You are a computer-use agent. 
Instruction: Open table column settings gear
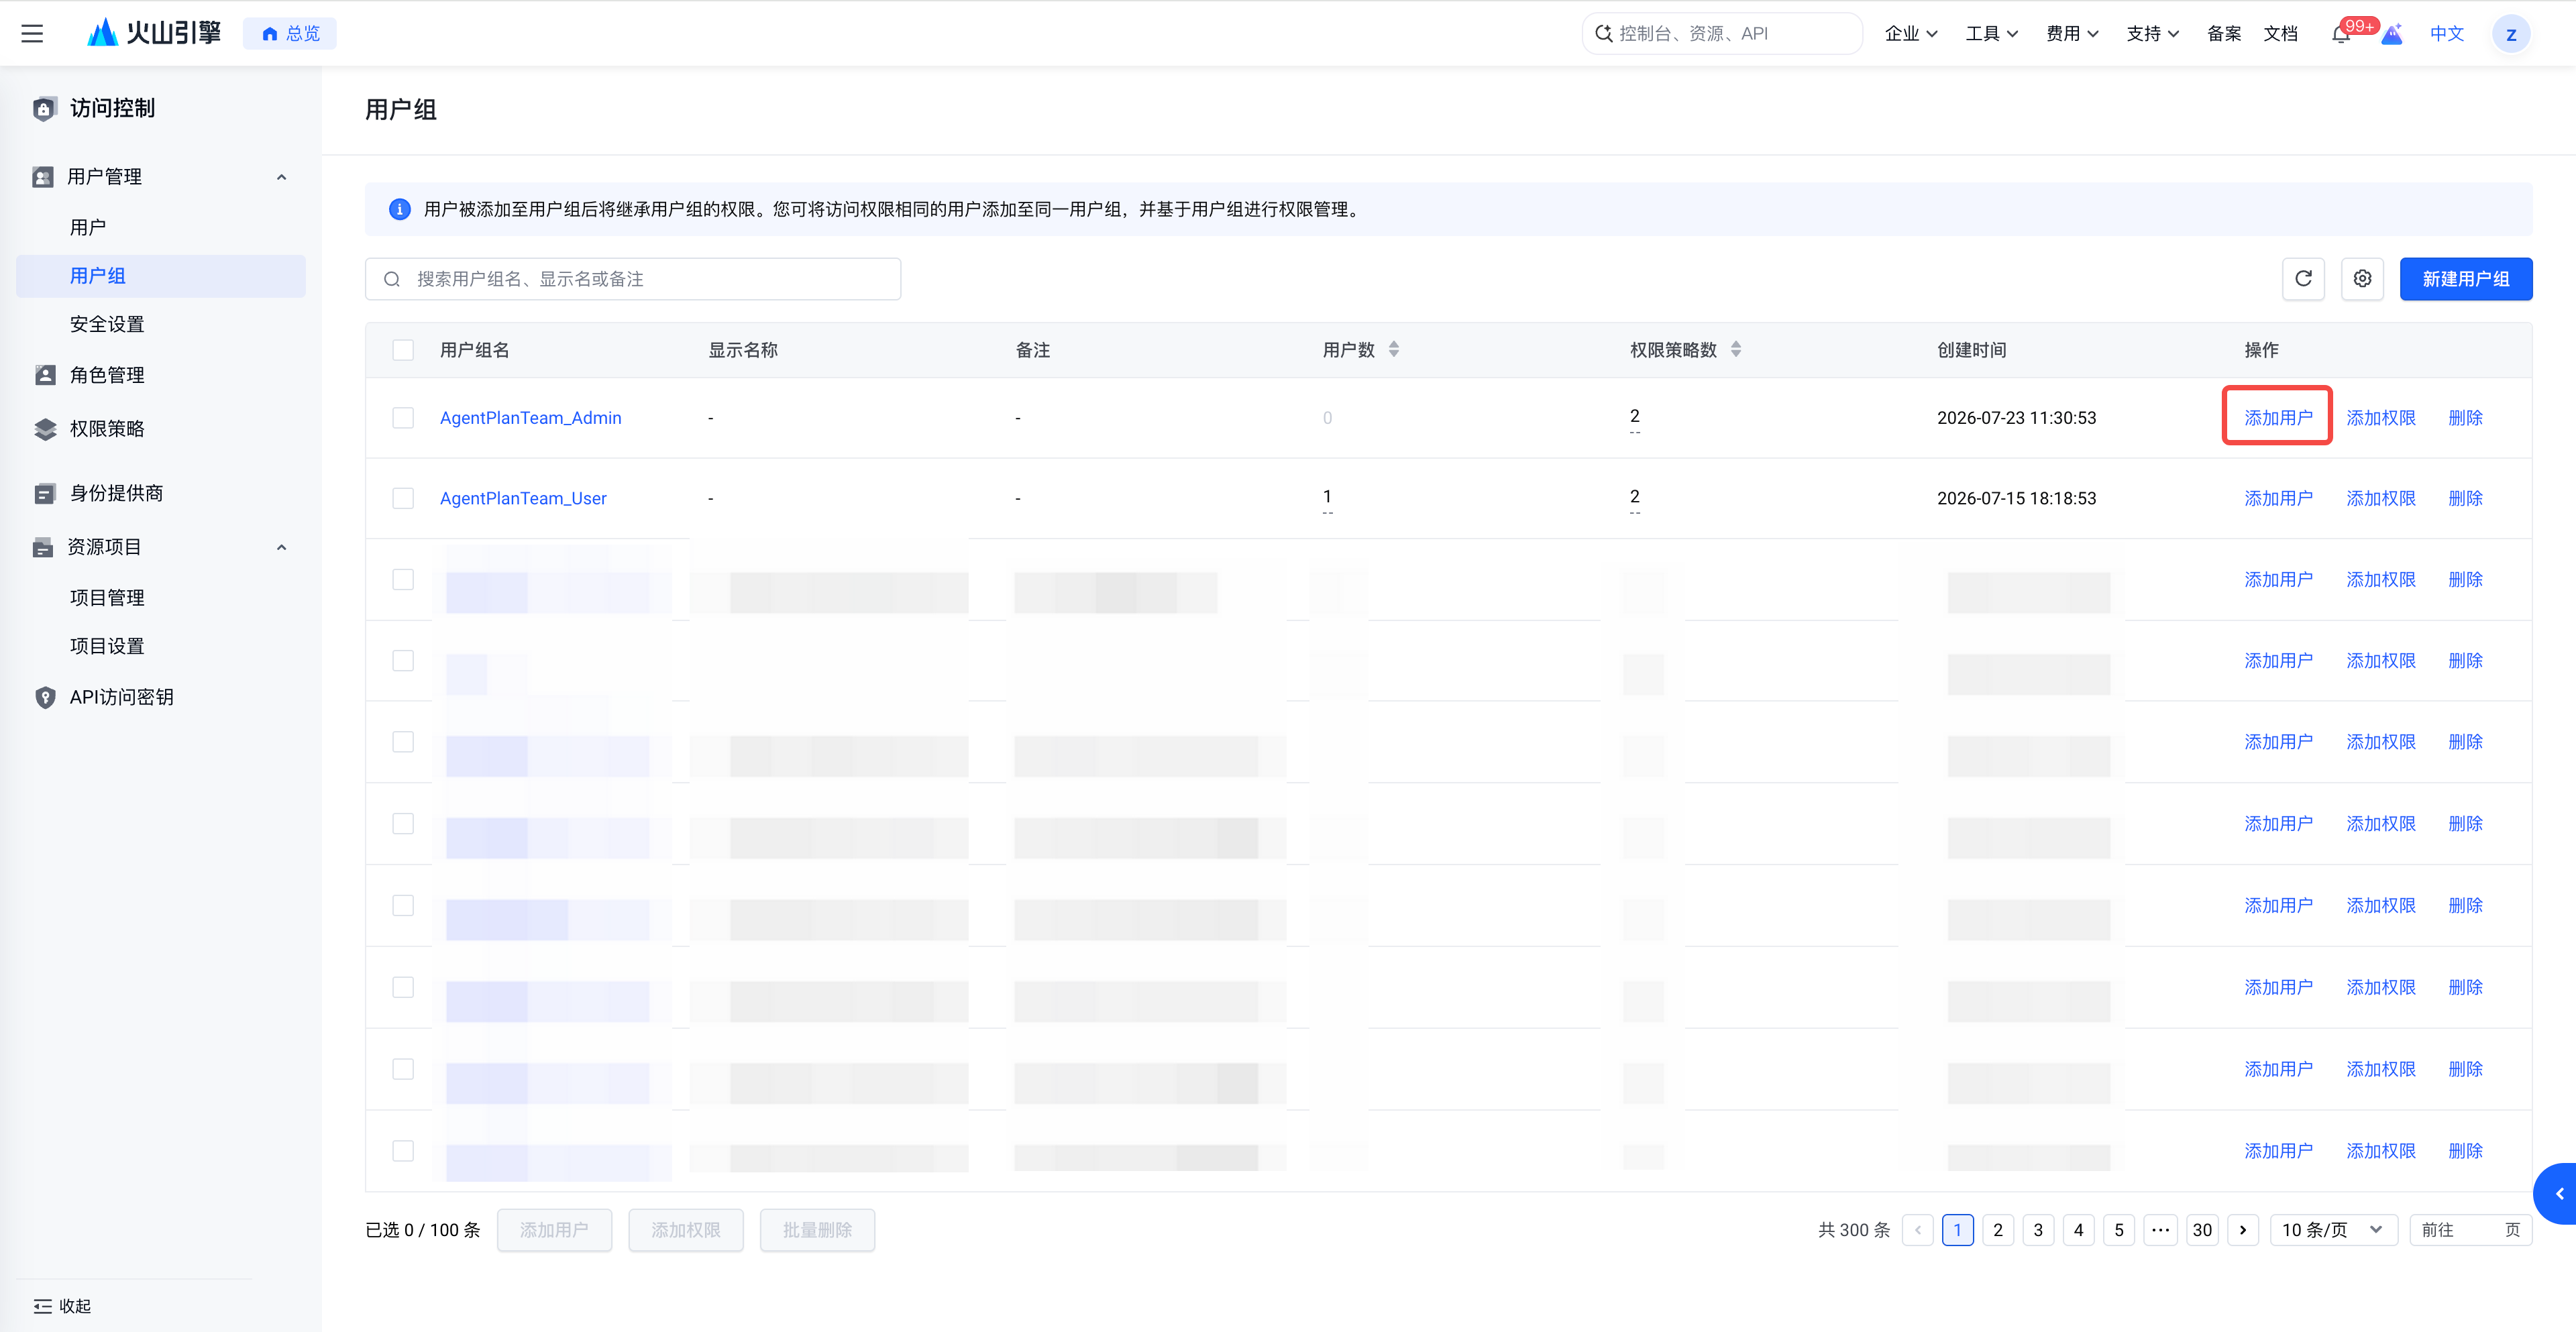pos(2362,279)
